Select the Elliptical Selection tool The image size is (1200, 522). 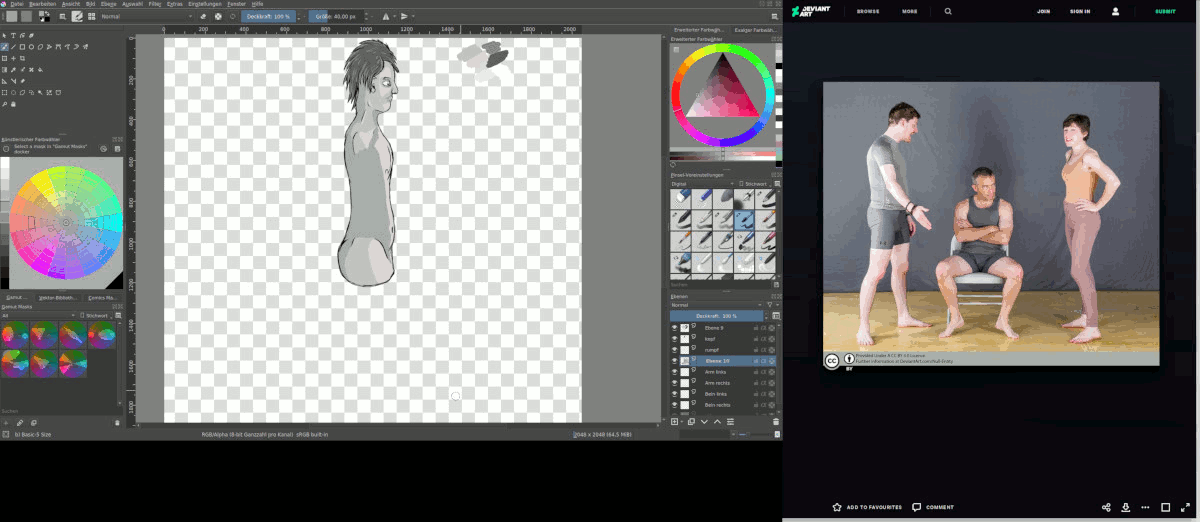(x=13, y=92)
